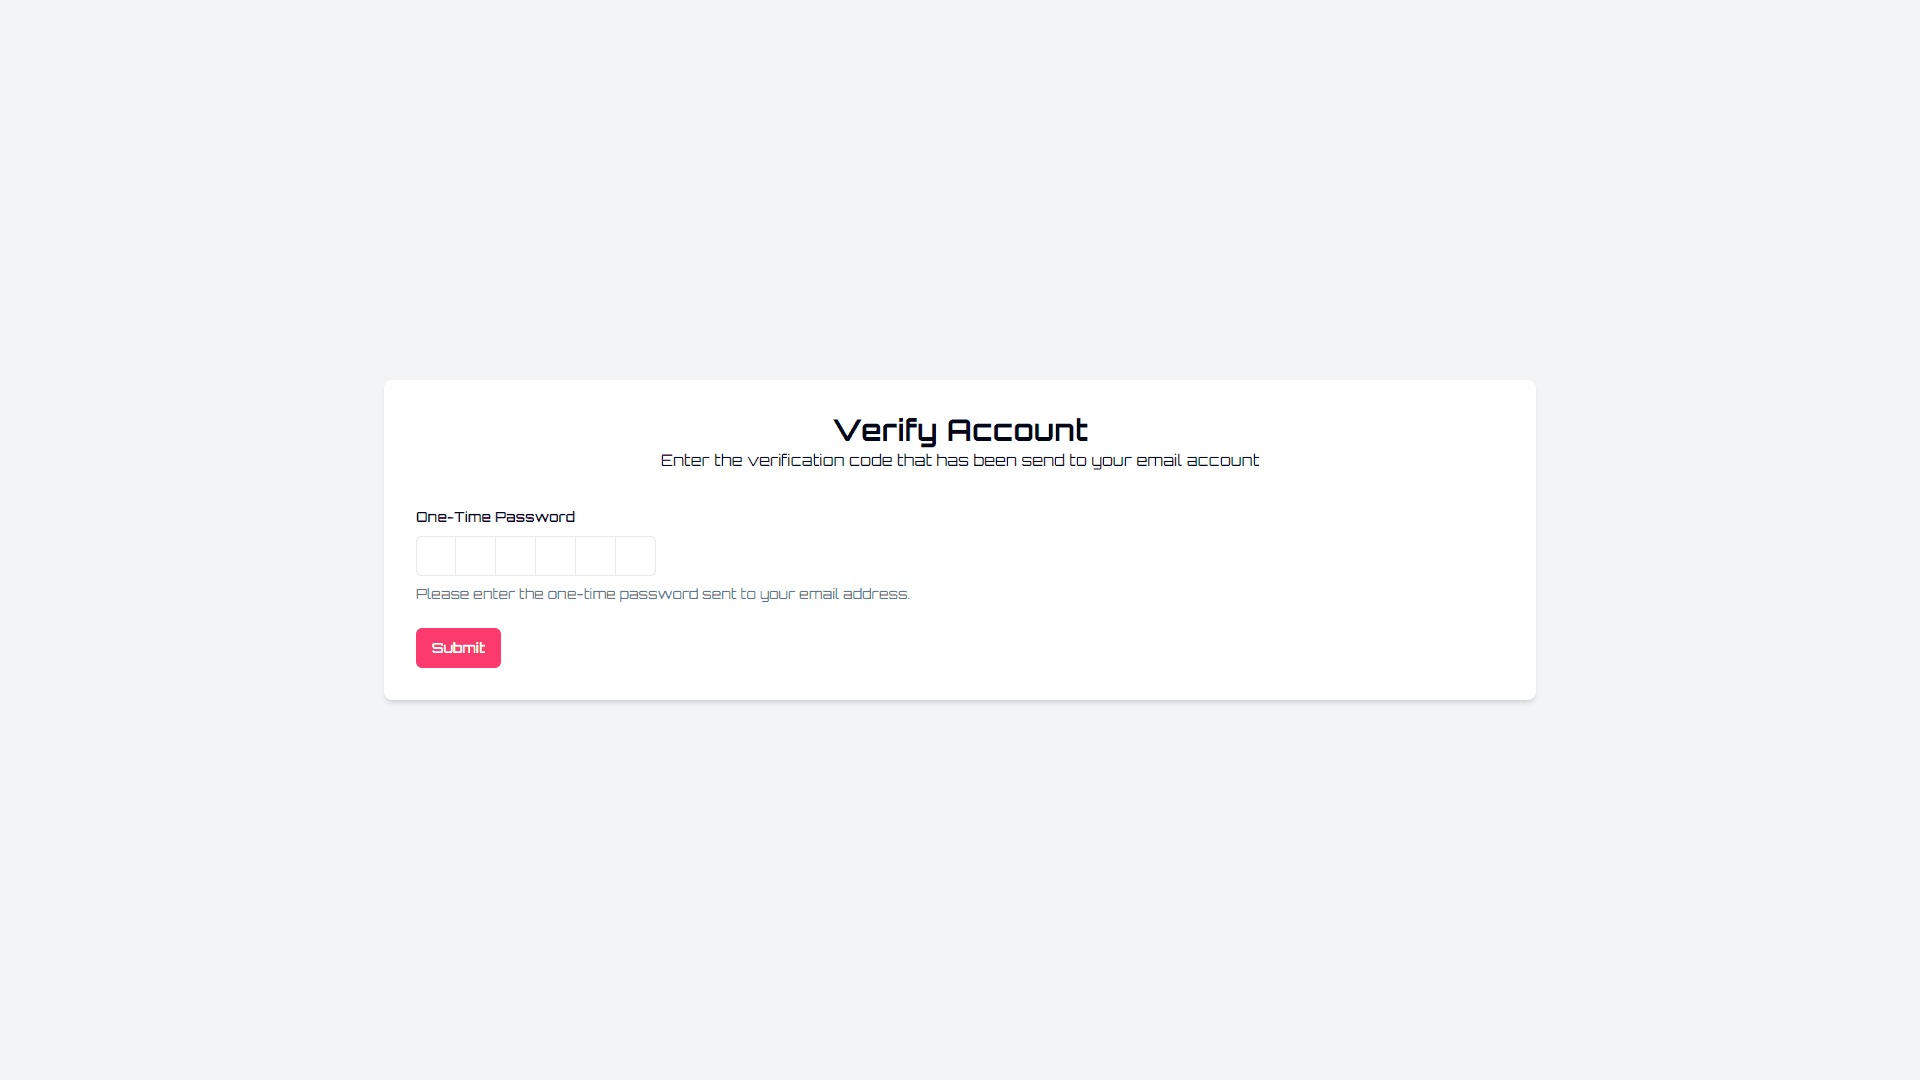Click the Verify Account heading
Screen dimensions: 1920x1080
click(x=960, y=430)
